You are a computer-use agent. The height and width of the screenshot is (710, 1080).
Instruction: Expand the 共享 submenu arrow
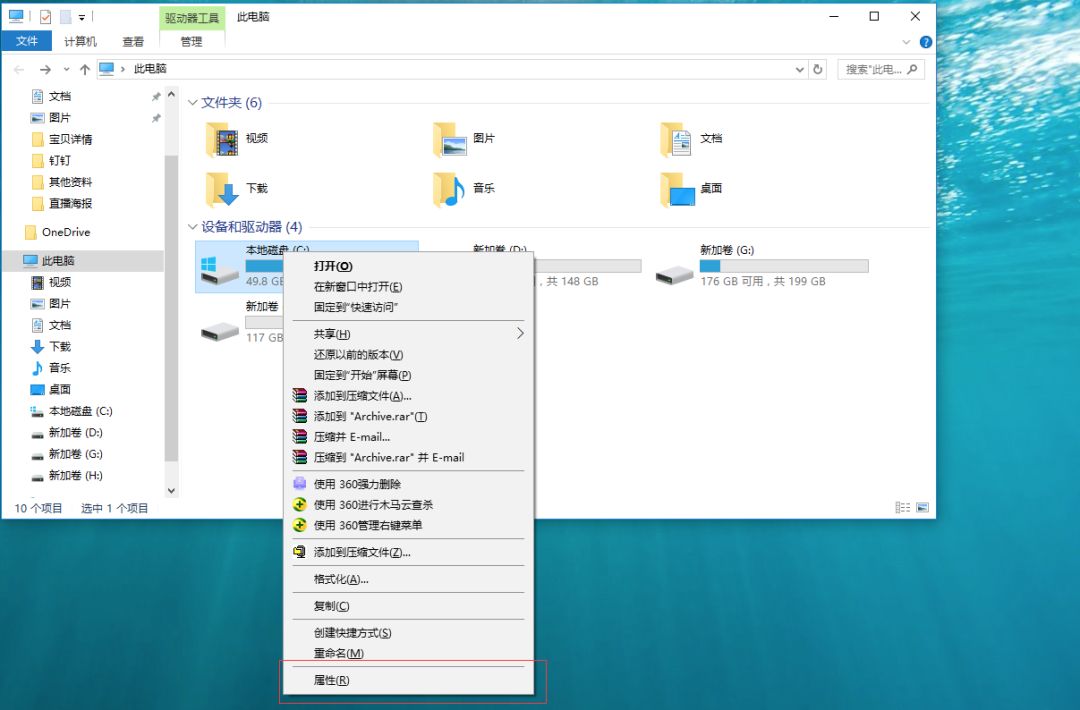pyautogui.click(x=520, y=334)
